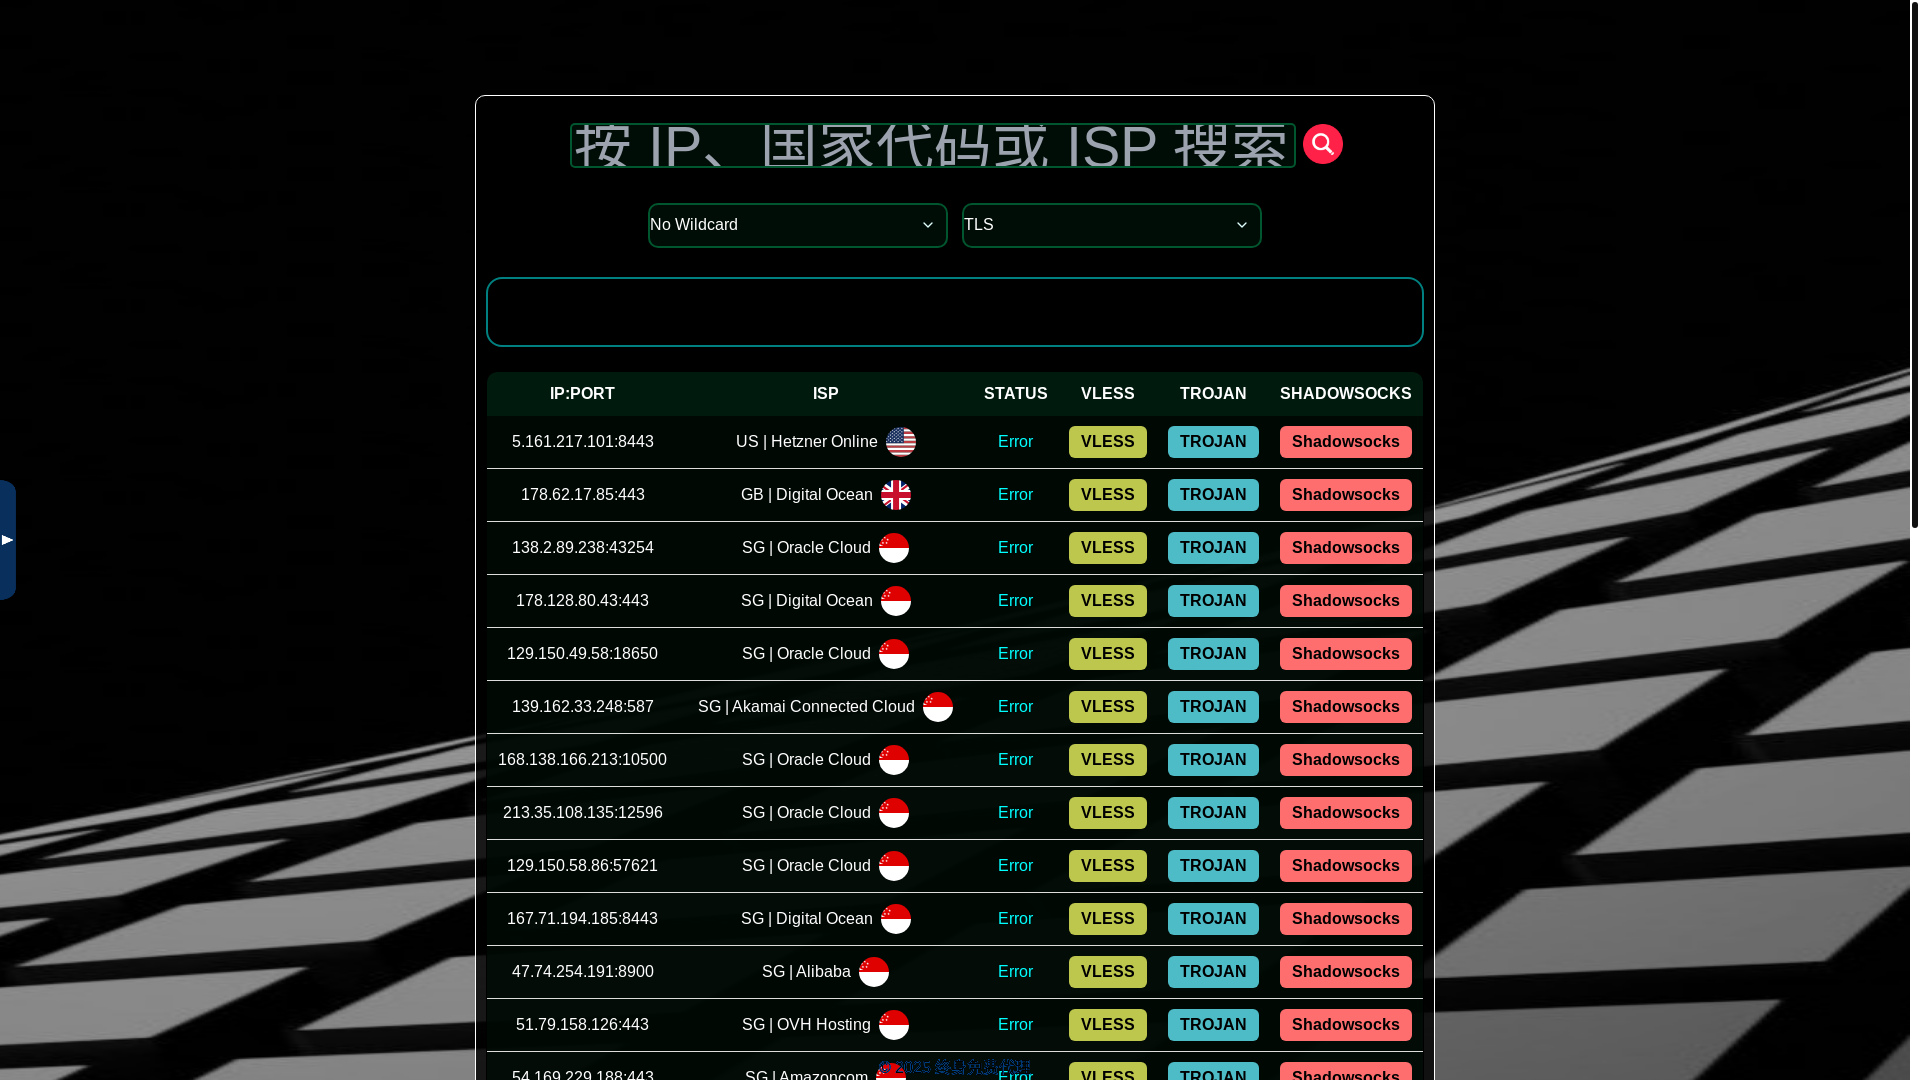Screen dimensions: 1920x1080
Task: Open the No Wildcard dropdown
Action: tap(797, 225)
